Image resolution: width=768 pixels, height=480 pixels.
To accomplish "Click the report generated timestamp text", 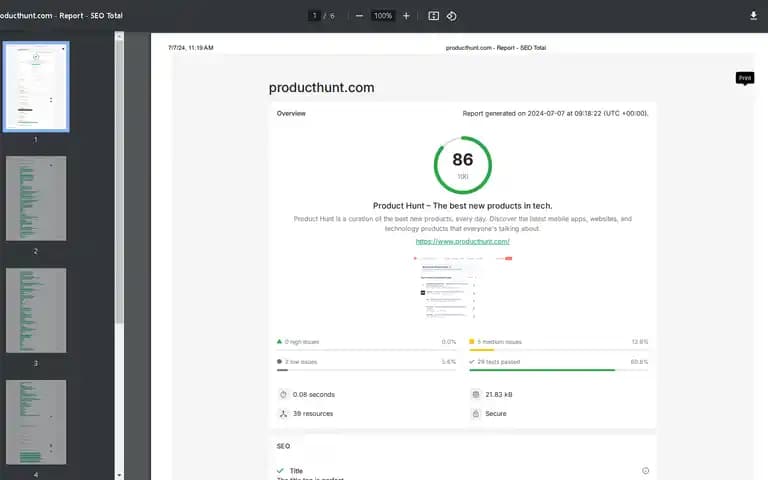I will (x=555, y=113).
